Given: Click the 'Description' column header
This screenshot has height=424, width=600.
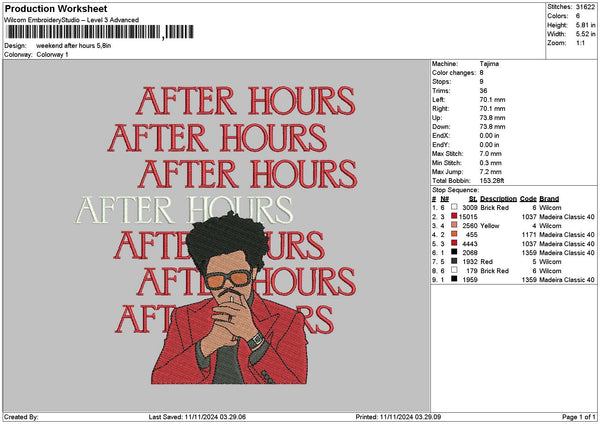Looking at the screenshot, I should click(498, 199).
